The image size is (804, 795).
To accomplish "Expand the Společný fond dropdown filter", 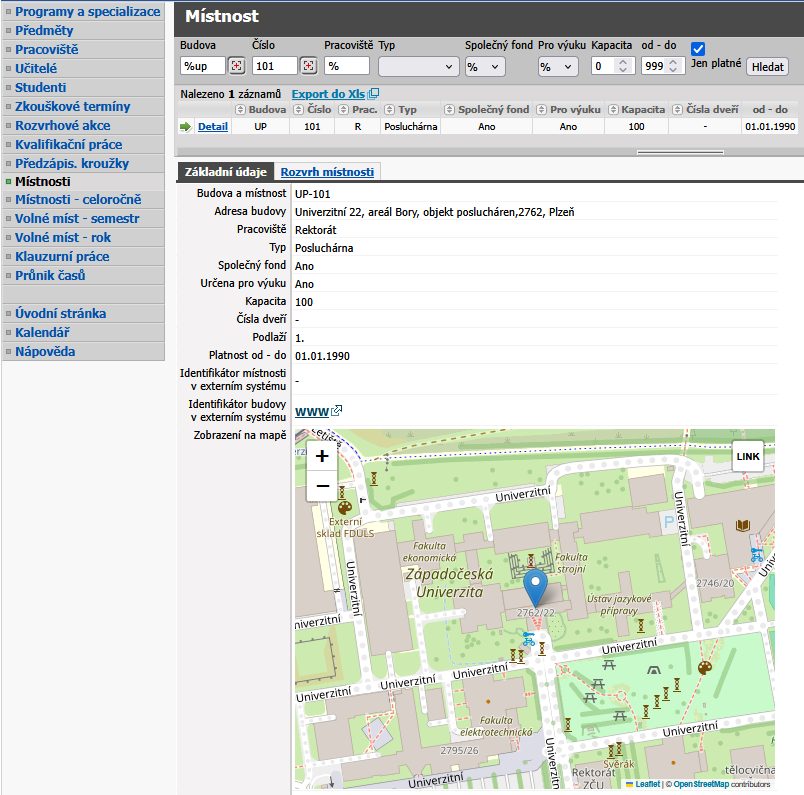I will [x=485, y=66].
